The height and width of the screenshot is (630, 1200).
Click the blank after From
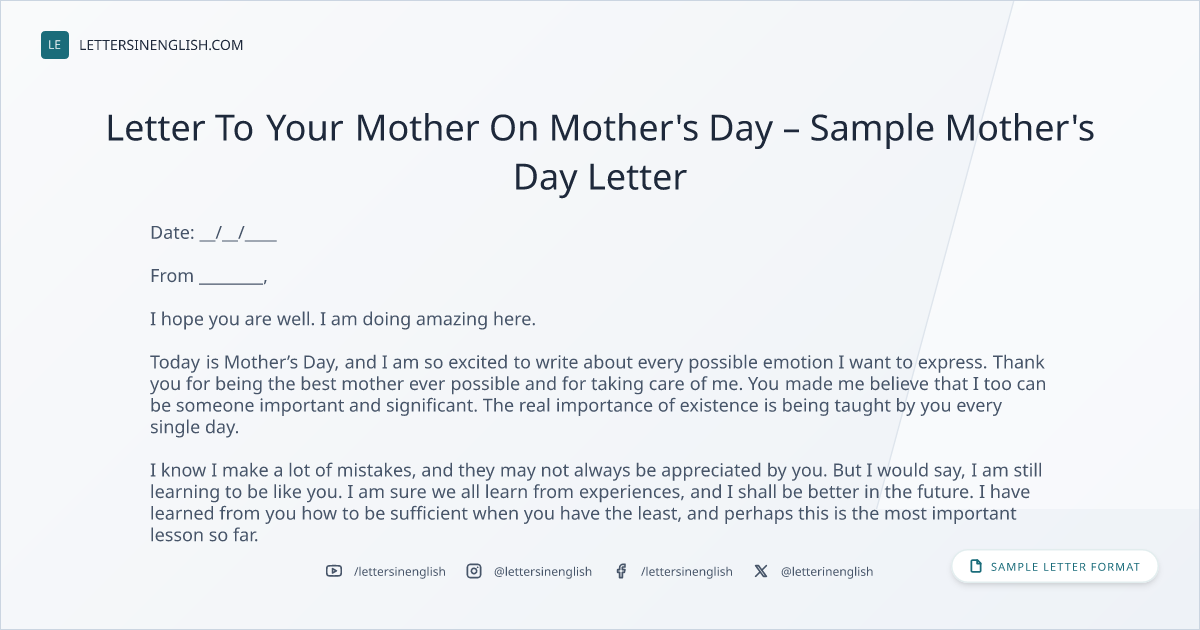(x=231, y=281)
